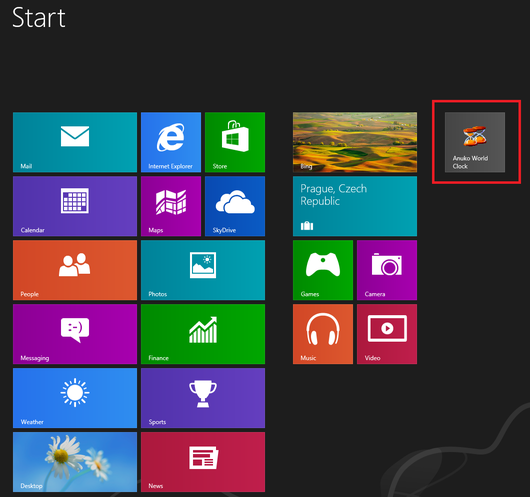Open the Sports tile
Image resolution: width=530 pixels, height=497 pixels.
(203, 398)
